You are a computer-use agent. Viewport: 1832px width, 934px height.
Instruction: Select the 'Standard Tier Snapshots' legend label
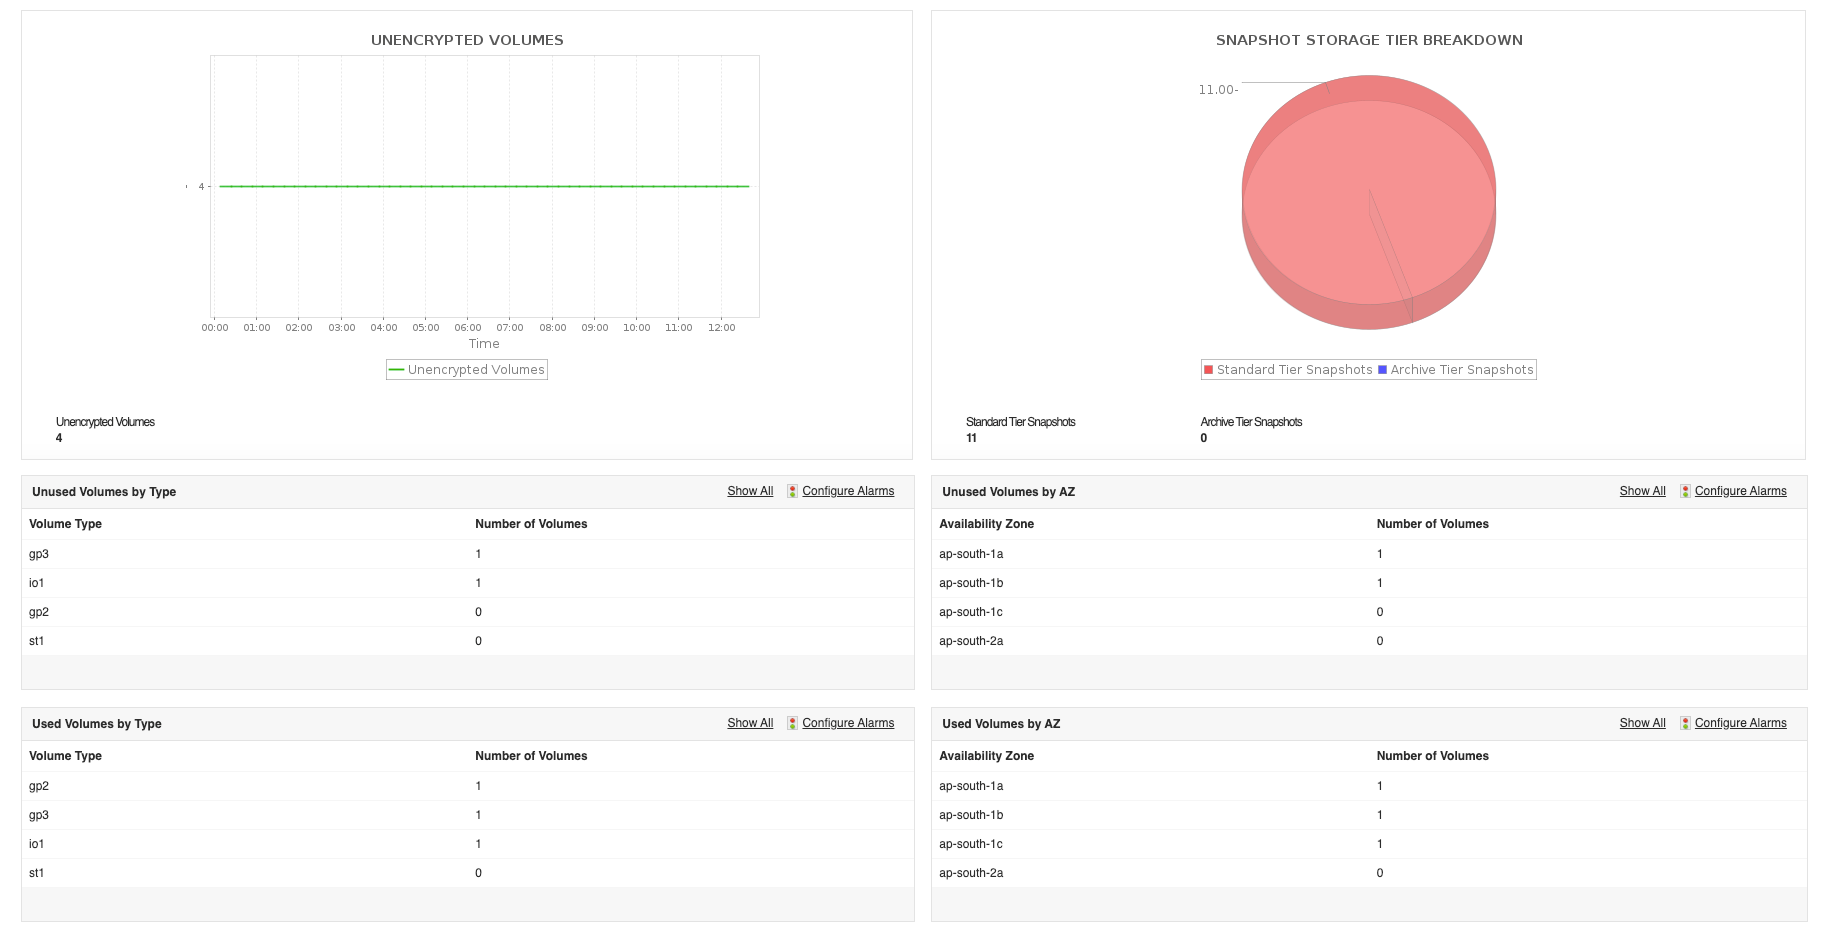pos(1295,370)
